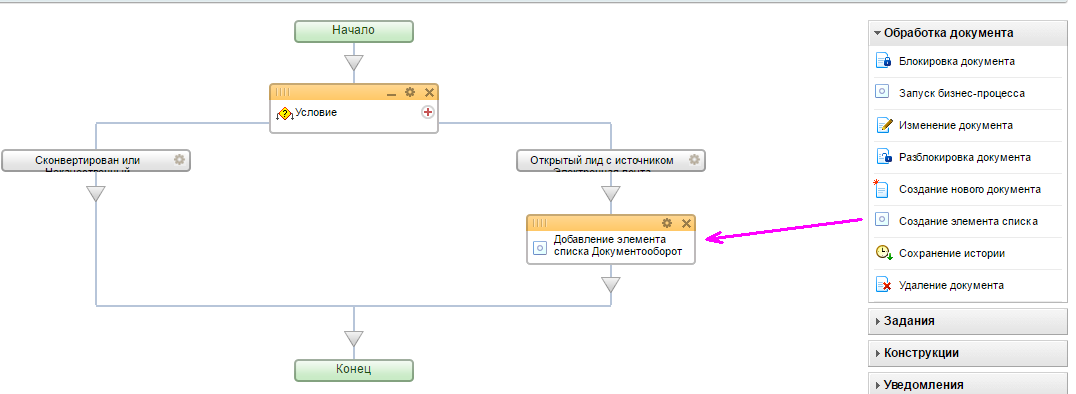The height and width of the screenshot is (394, 1076).
Task: Click the Разблокировка документа icon
Action: coord(883,157)
